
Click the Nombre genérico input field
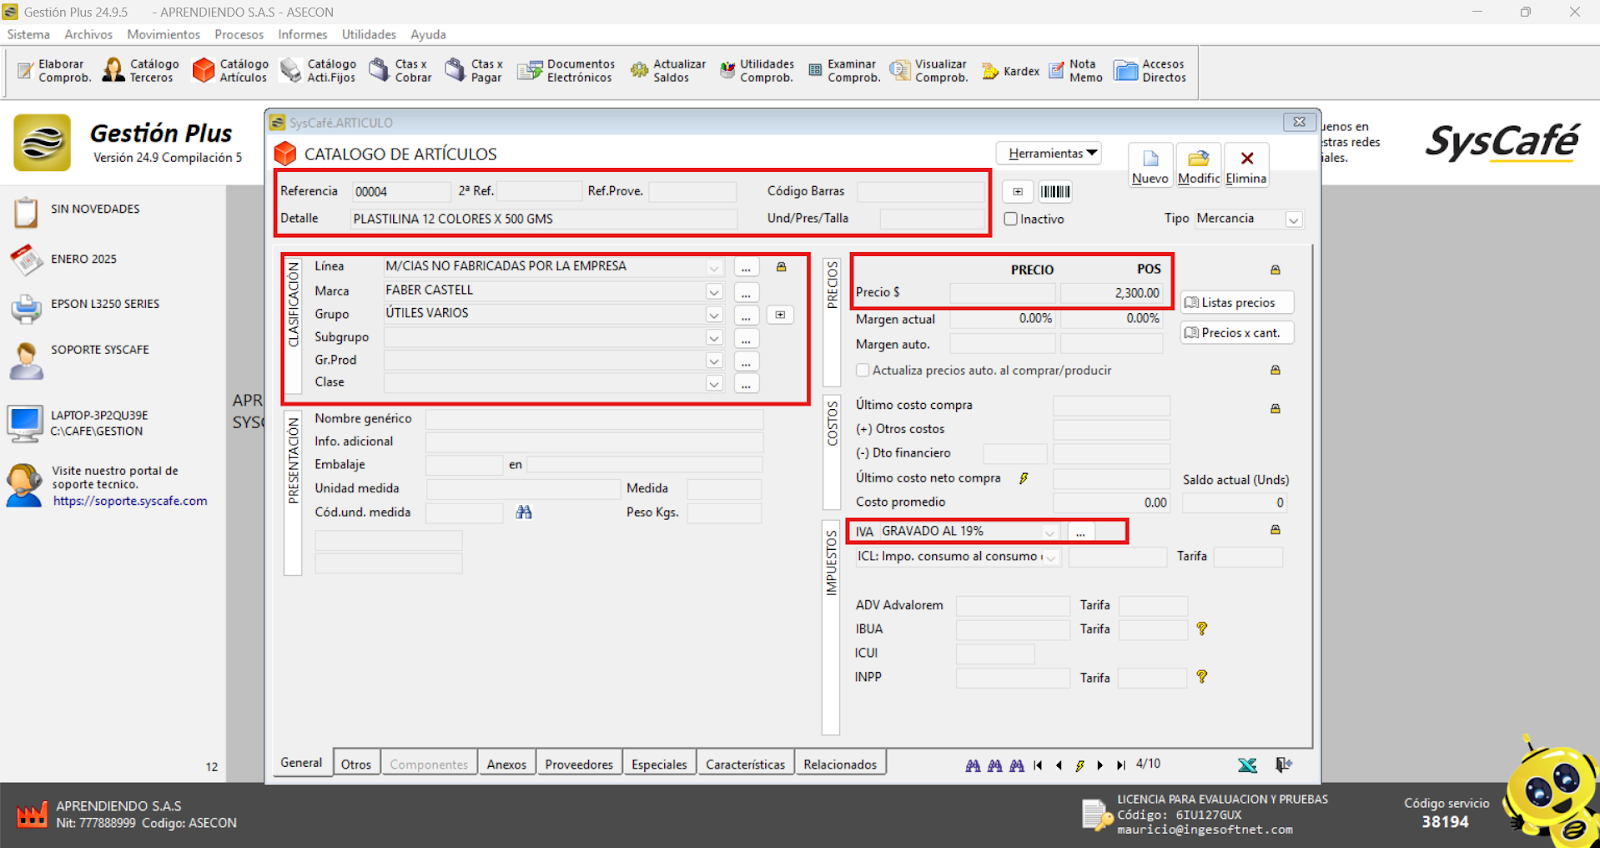coord(594,419)
